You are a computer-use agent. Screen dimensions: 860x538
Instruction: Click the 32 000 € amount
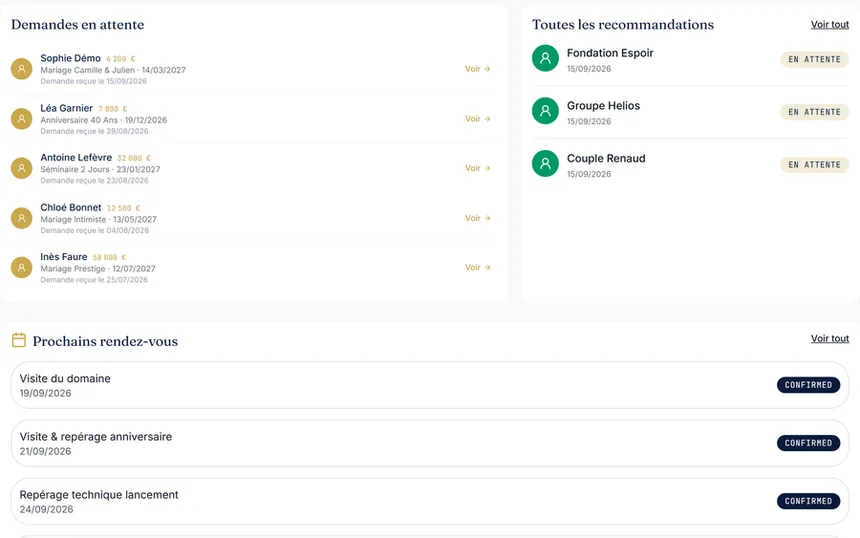click(134, 158)
